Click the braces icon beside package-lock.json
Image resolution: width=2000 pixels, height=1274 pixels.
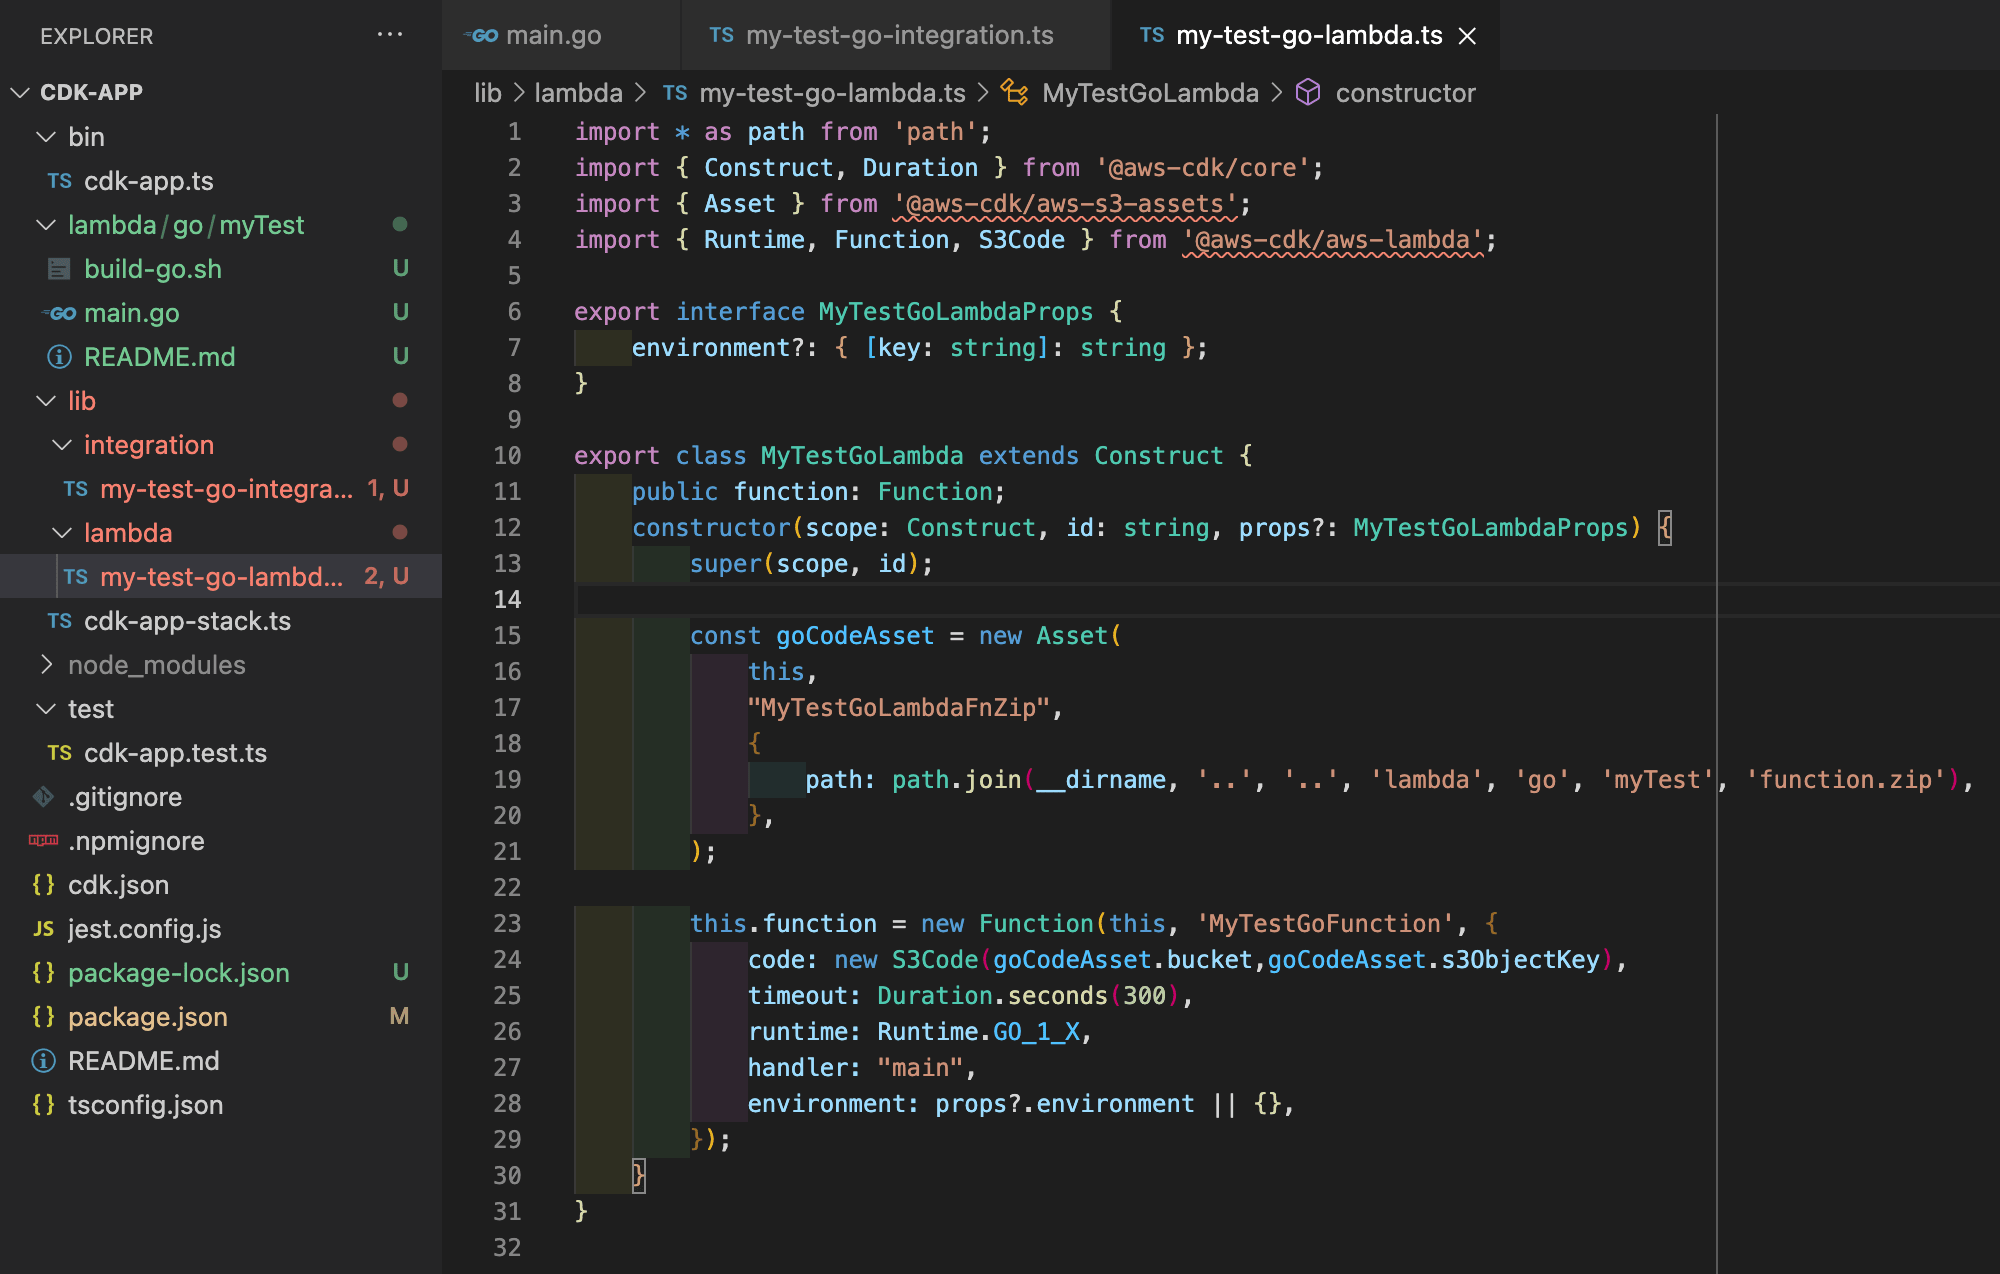click(43, 973)
